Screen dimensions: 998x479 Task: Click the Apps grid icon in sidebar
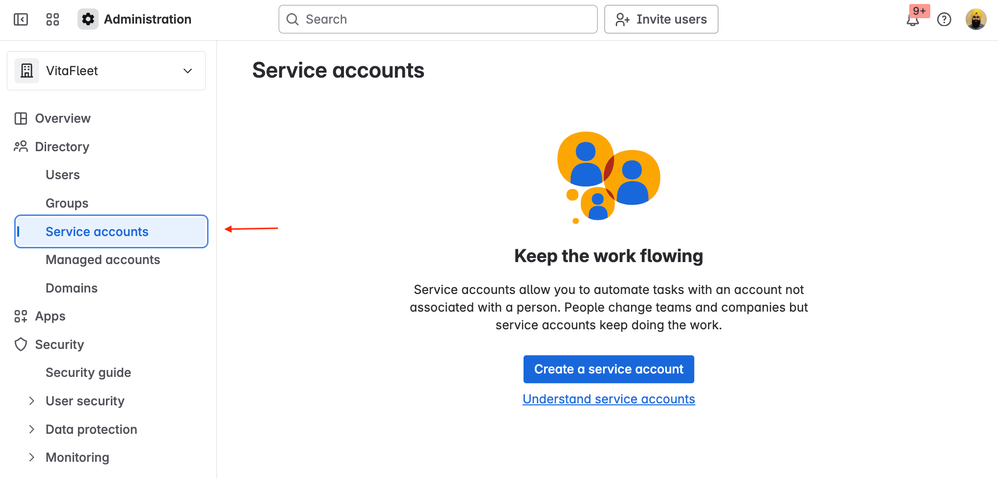click(21, 316)
